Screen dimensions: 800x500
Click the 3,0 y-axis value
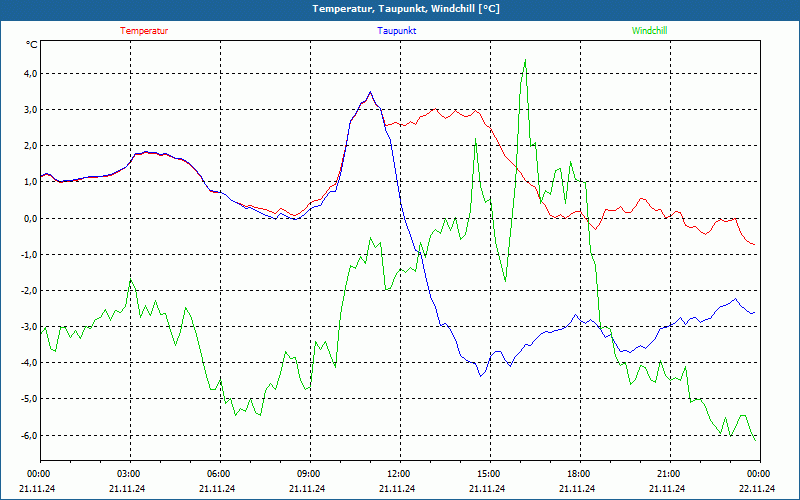30,110
